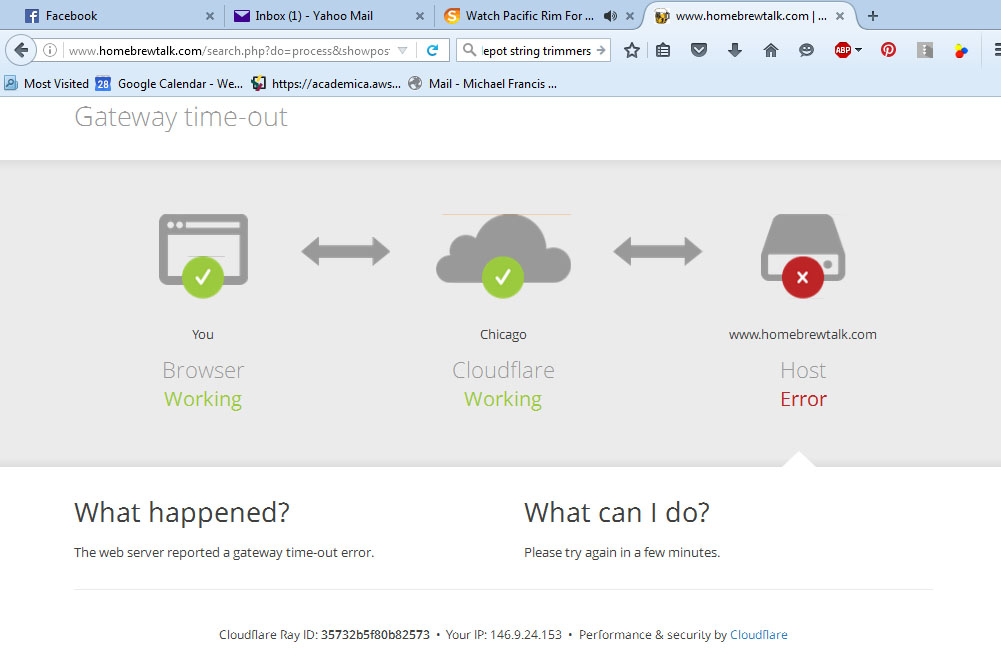Click the Gateway time-out heading
The width and height of the screenshot is (1001, 660).
[x=181, y=117]
